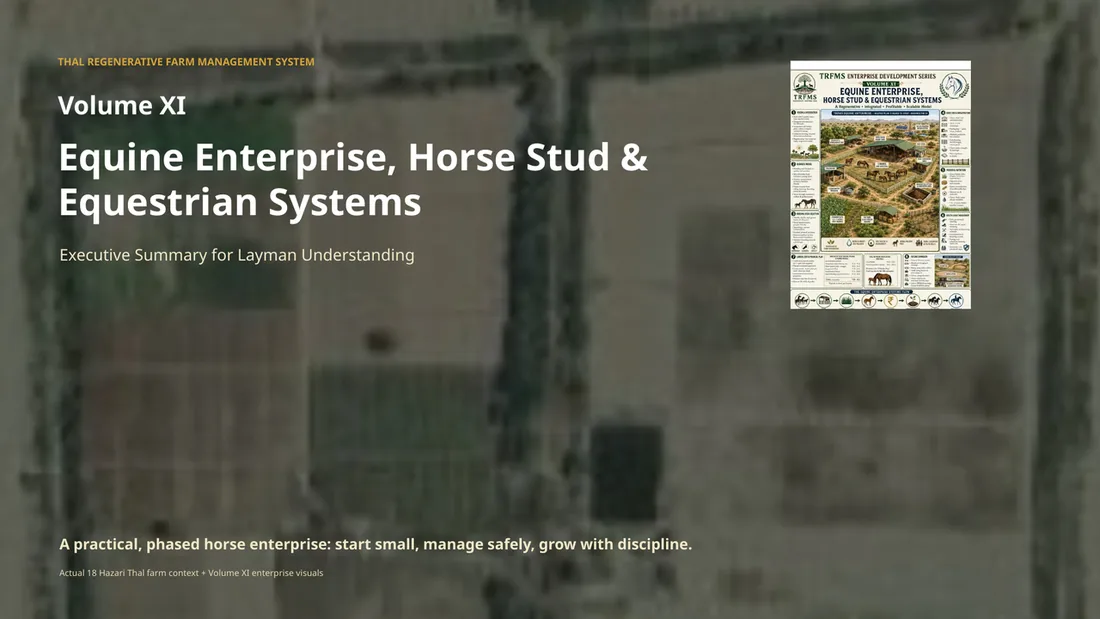Click the tagline starting 'A practical, phased horse enterprise'

[x=375, y=544]
